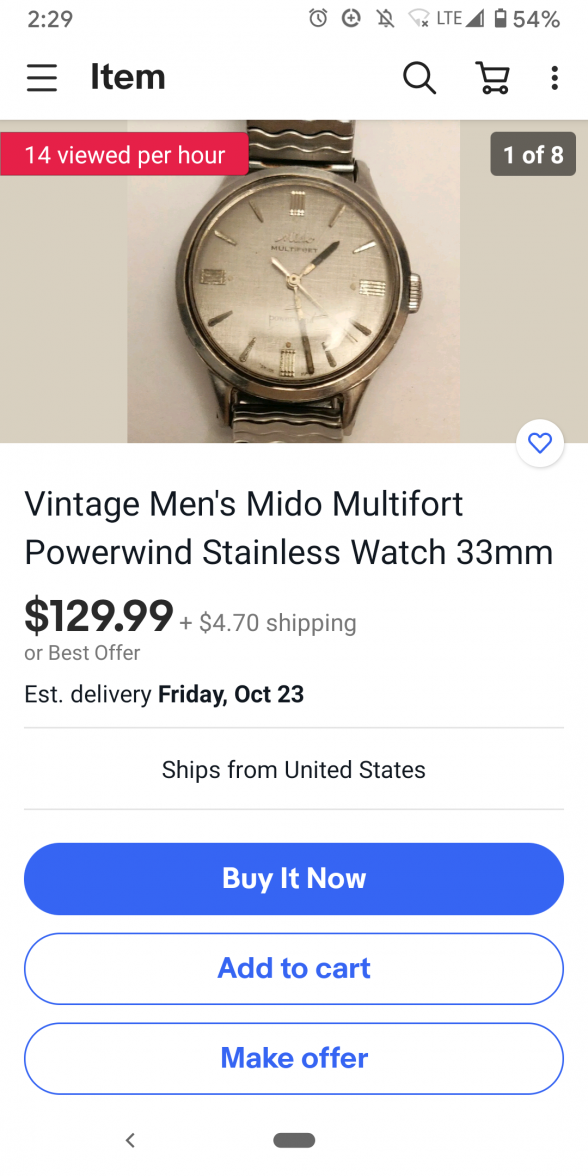Screen dimensions: 588x1176
Task: Click the Add to cart button
Action: point(294,968)
